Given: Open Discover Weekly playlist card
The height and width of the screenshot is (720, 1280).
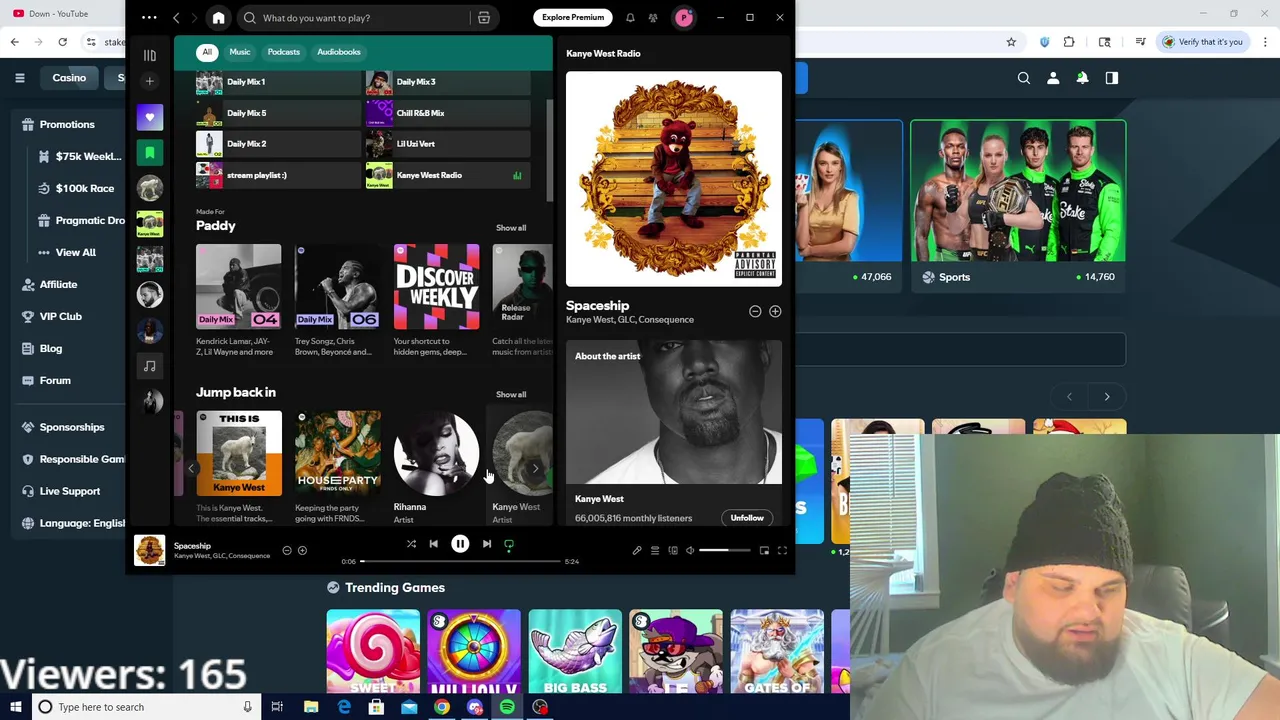Looking at the screenshot, I should [436, 299].
